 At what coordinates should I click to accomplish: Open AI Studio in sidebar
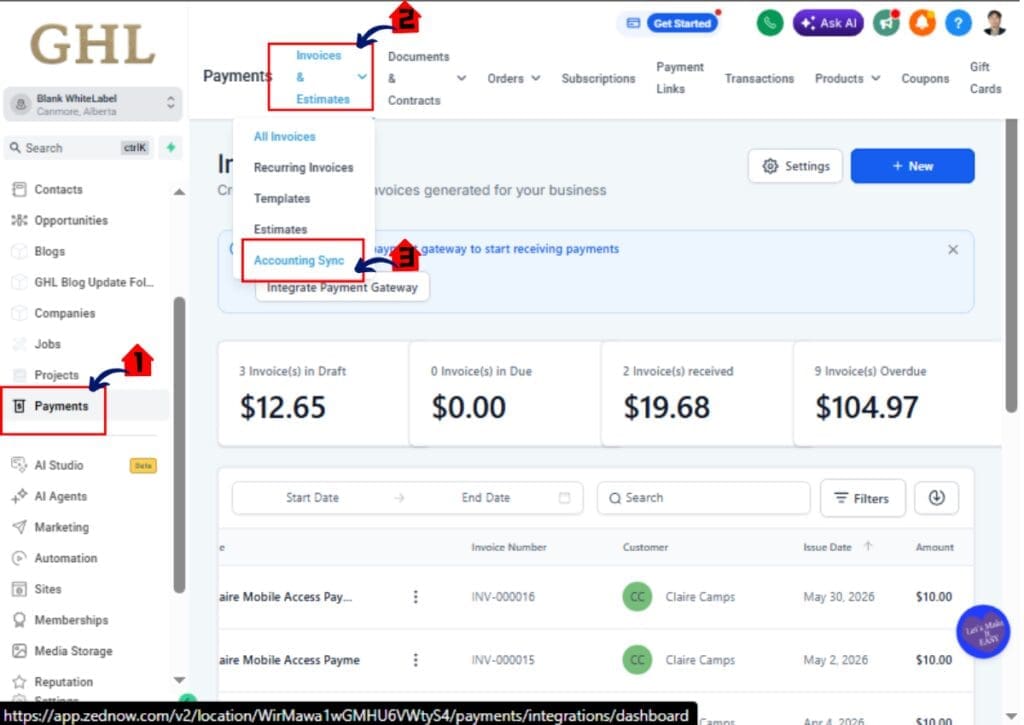point(58,466)
